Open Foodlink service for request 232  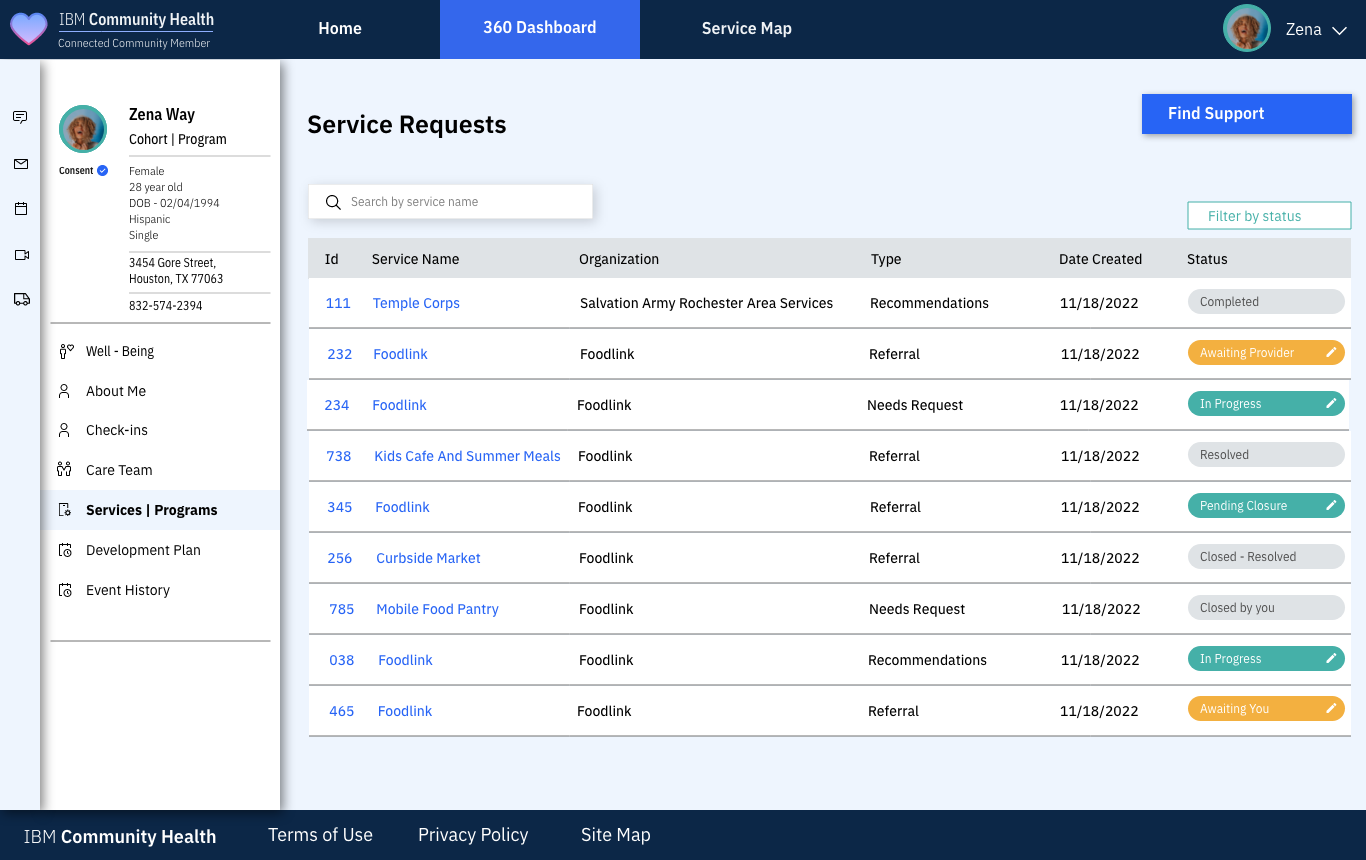click(x=400, y=354)
